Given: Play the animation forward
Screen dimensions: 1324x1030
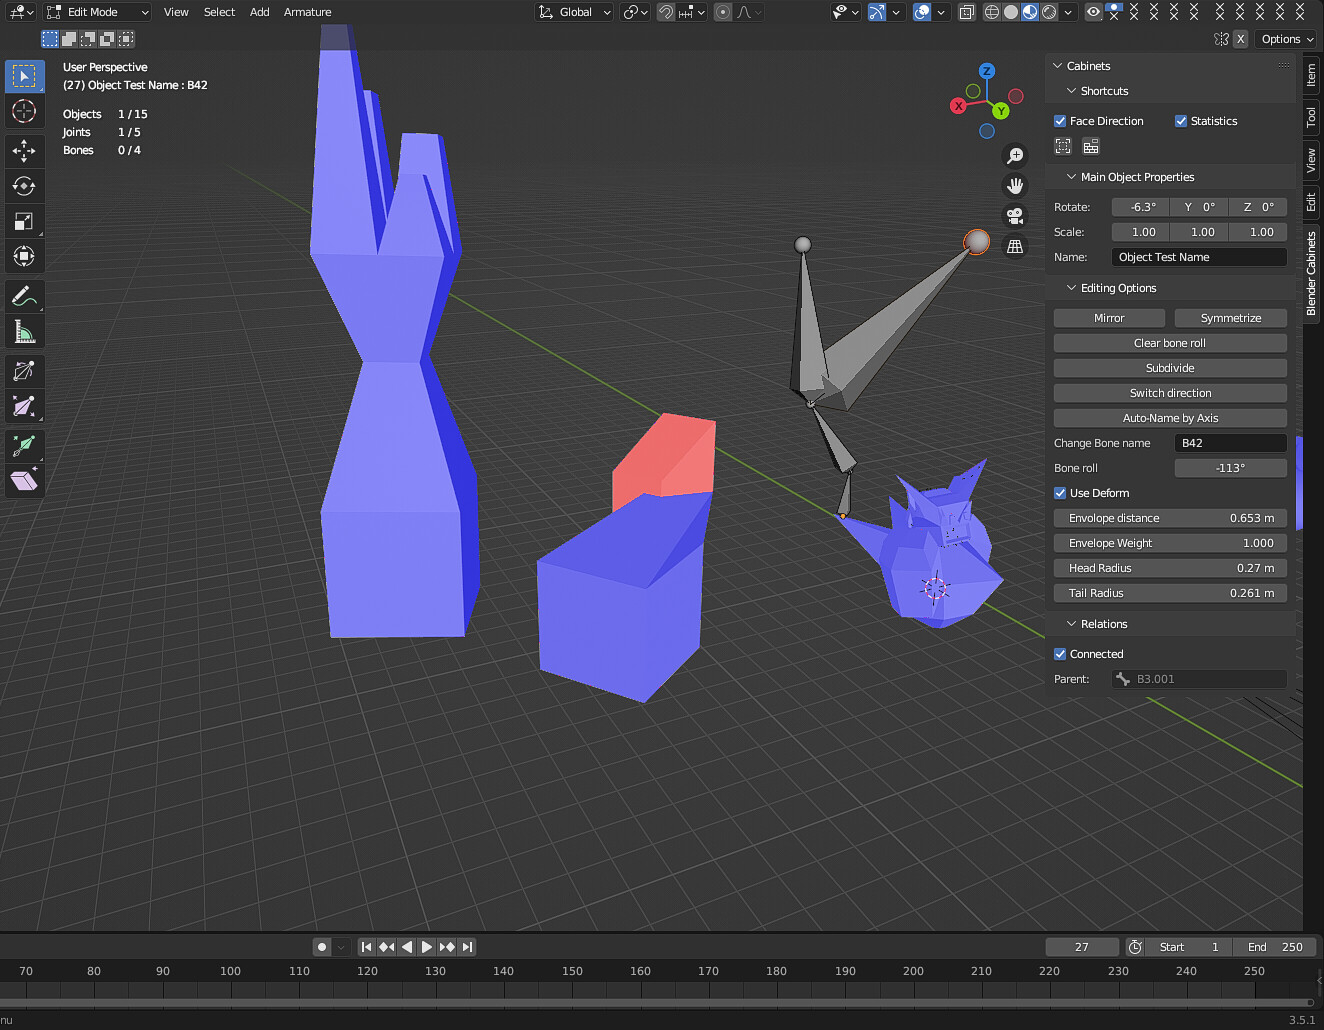Looking at the screenshot, I should tap(427, 947).
